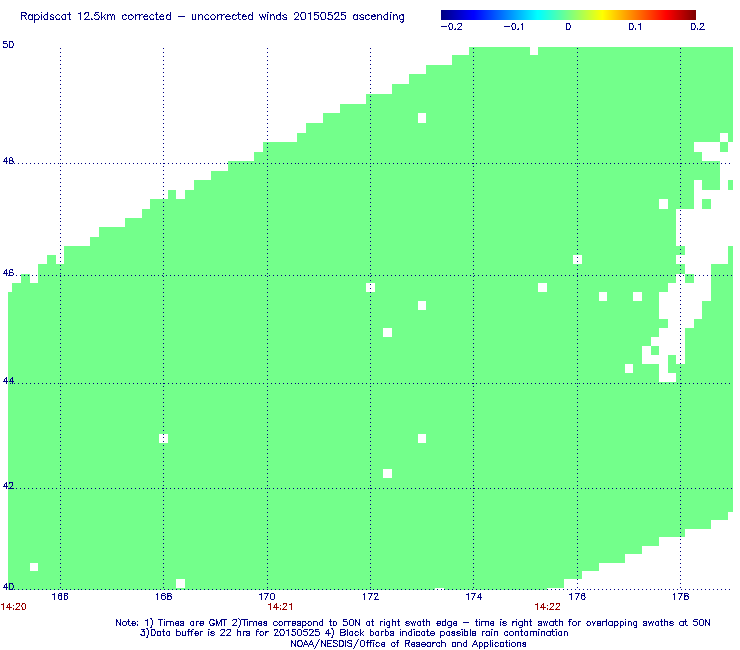Viewport: 740px width, 650px height.
Task: Click the 172 longitude axis label
Action: (370, 597)
